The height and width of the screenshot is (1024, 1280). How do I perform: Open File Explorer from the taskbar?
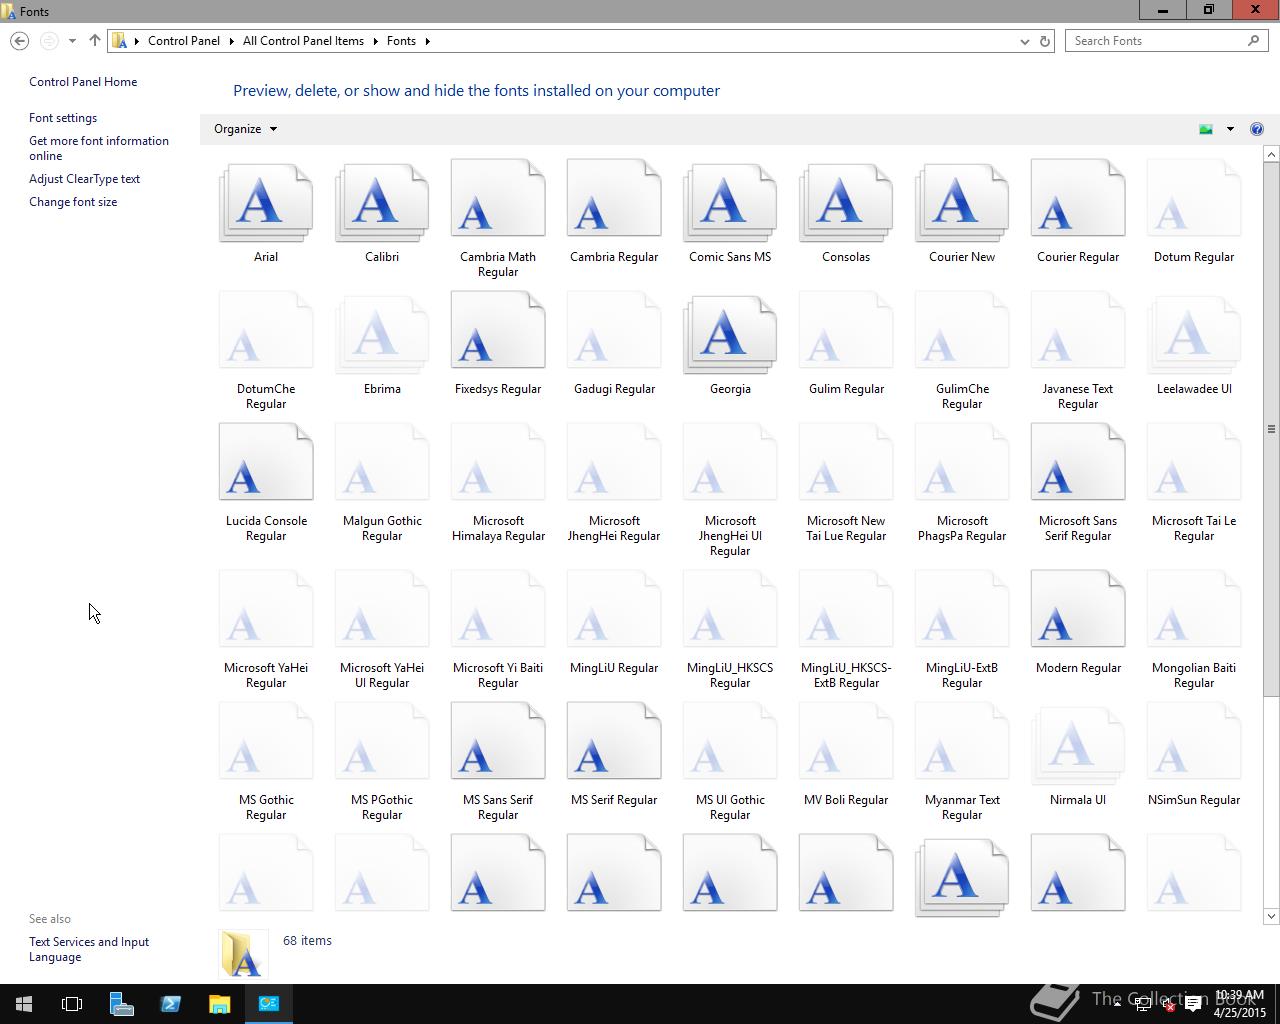point(219,1004)
